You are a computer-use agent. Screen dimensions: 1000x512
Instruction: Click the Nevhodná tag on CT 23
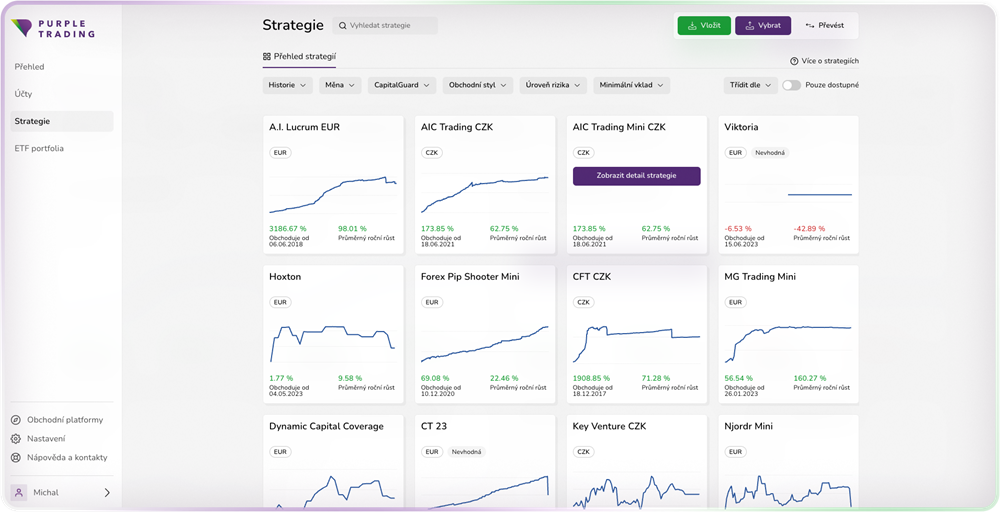point(467,451)
